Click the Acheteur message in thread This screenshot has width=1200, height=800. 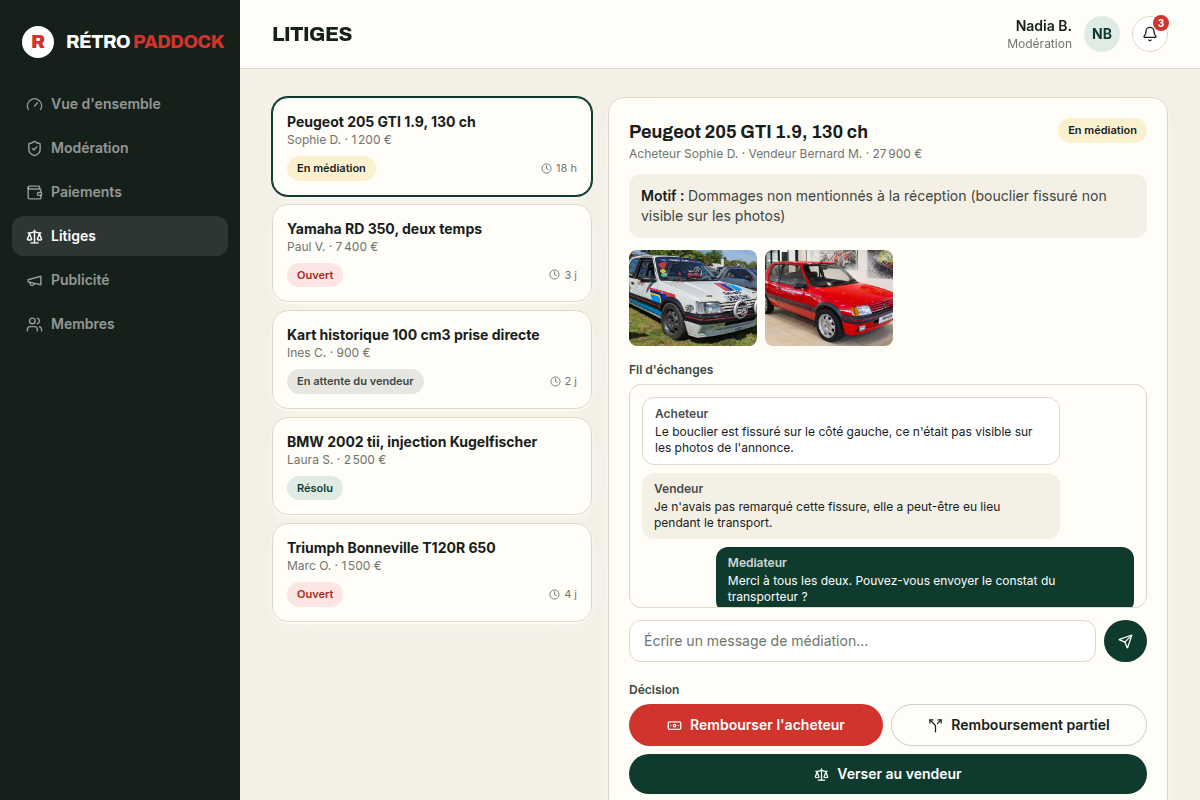[850, 431]
